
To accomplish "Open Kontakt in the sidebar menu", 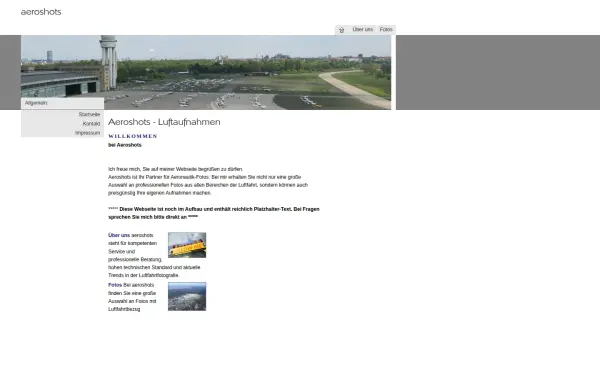I will 91,124.
